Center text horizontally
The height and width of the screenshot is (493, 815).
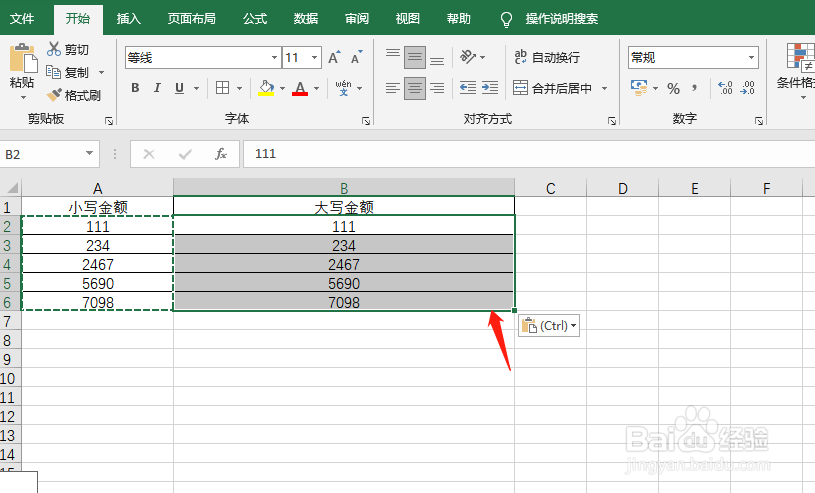click(x=415, y=88)
